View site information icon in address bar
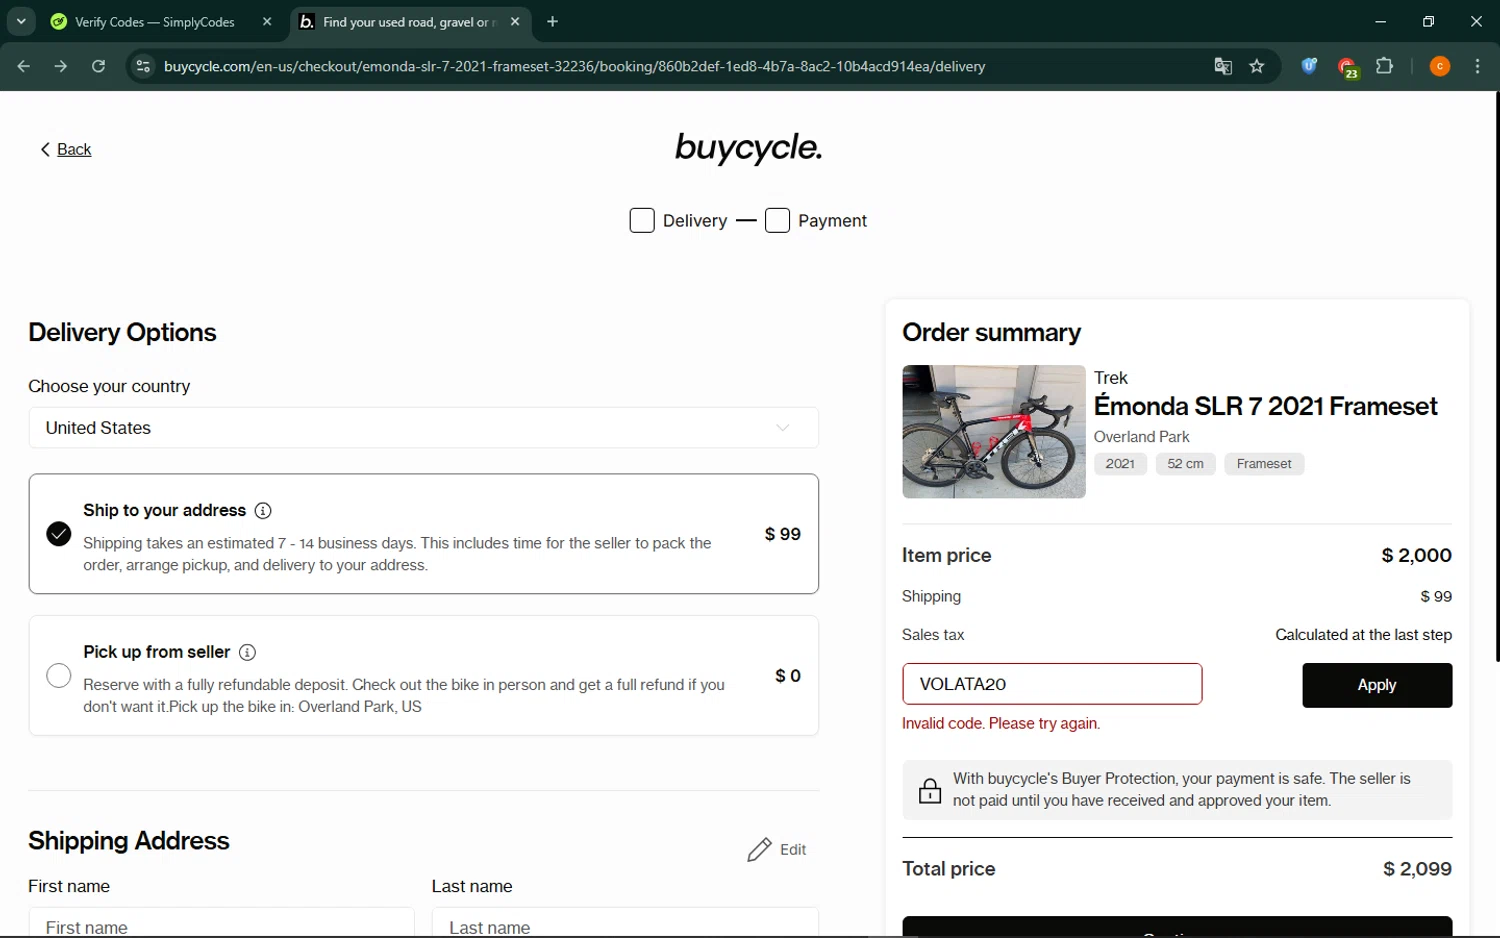 pos(143,66)
